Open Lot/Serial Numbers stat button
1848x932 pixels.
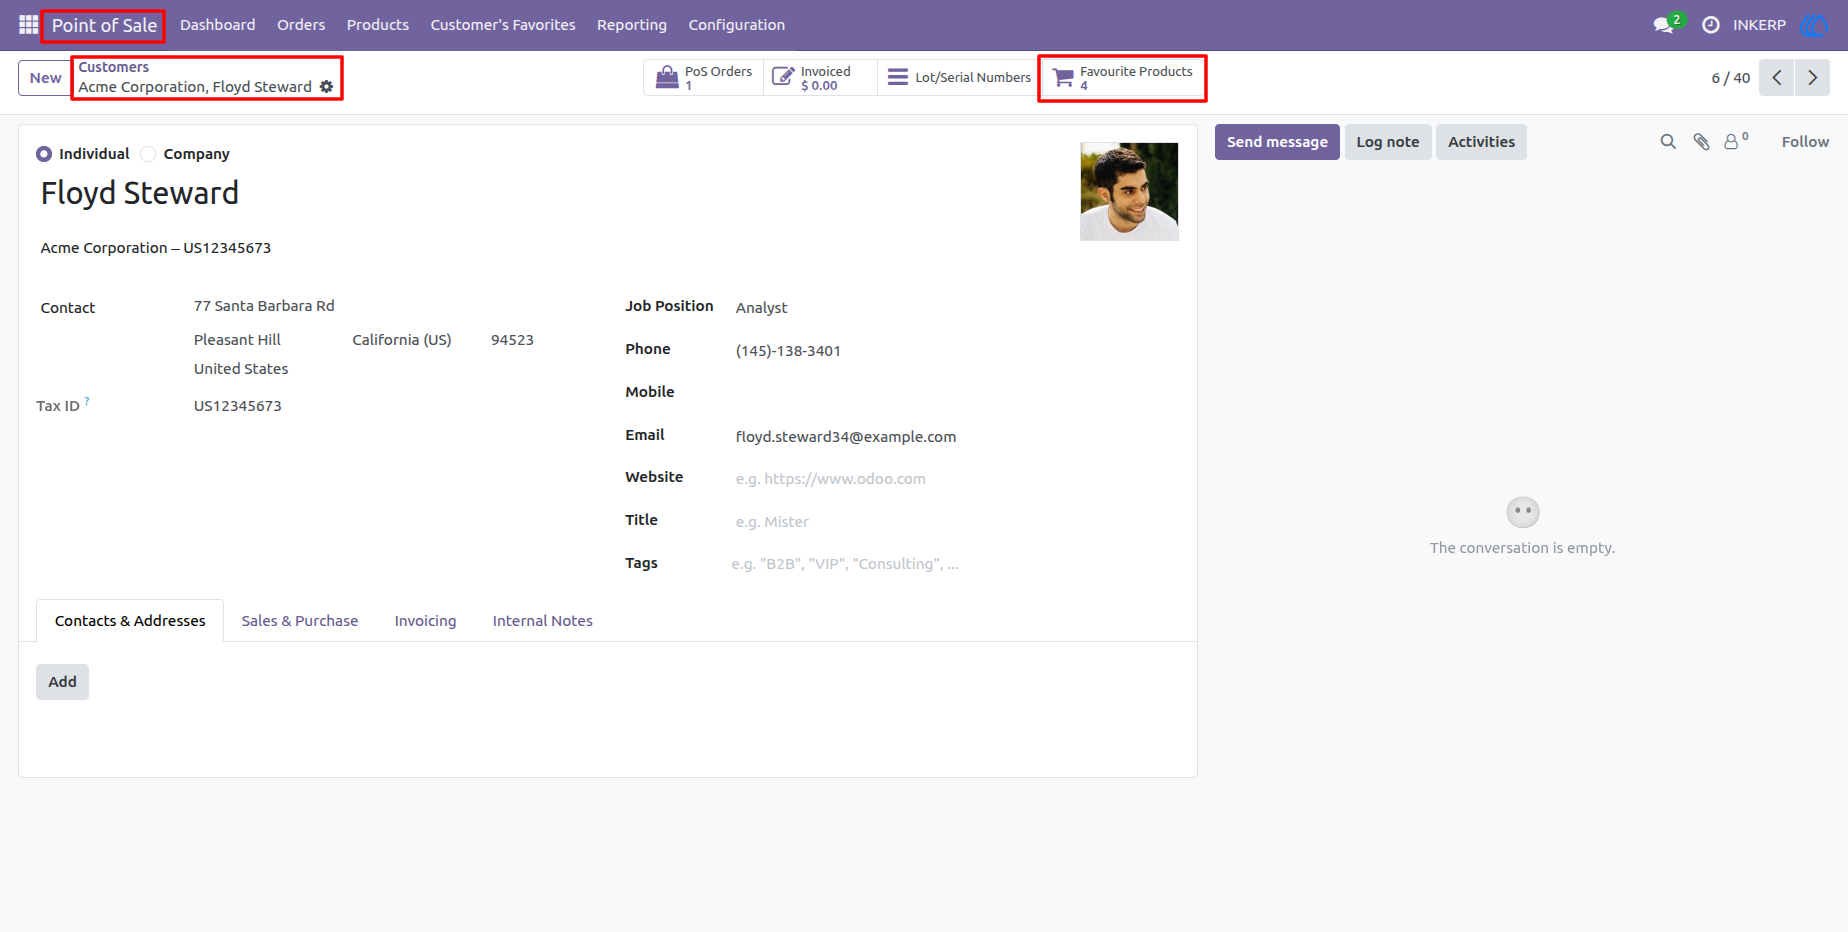(x=959, y=78)
